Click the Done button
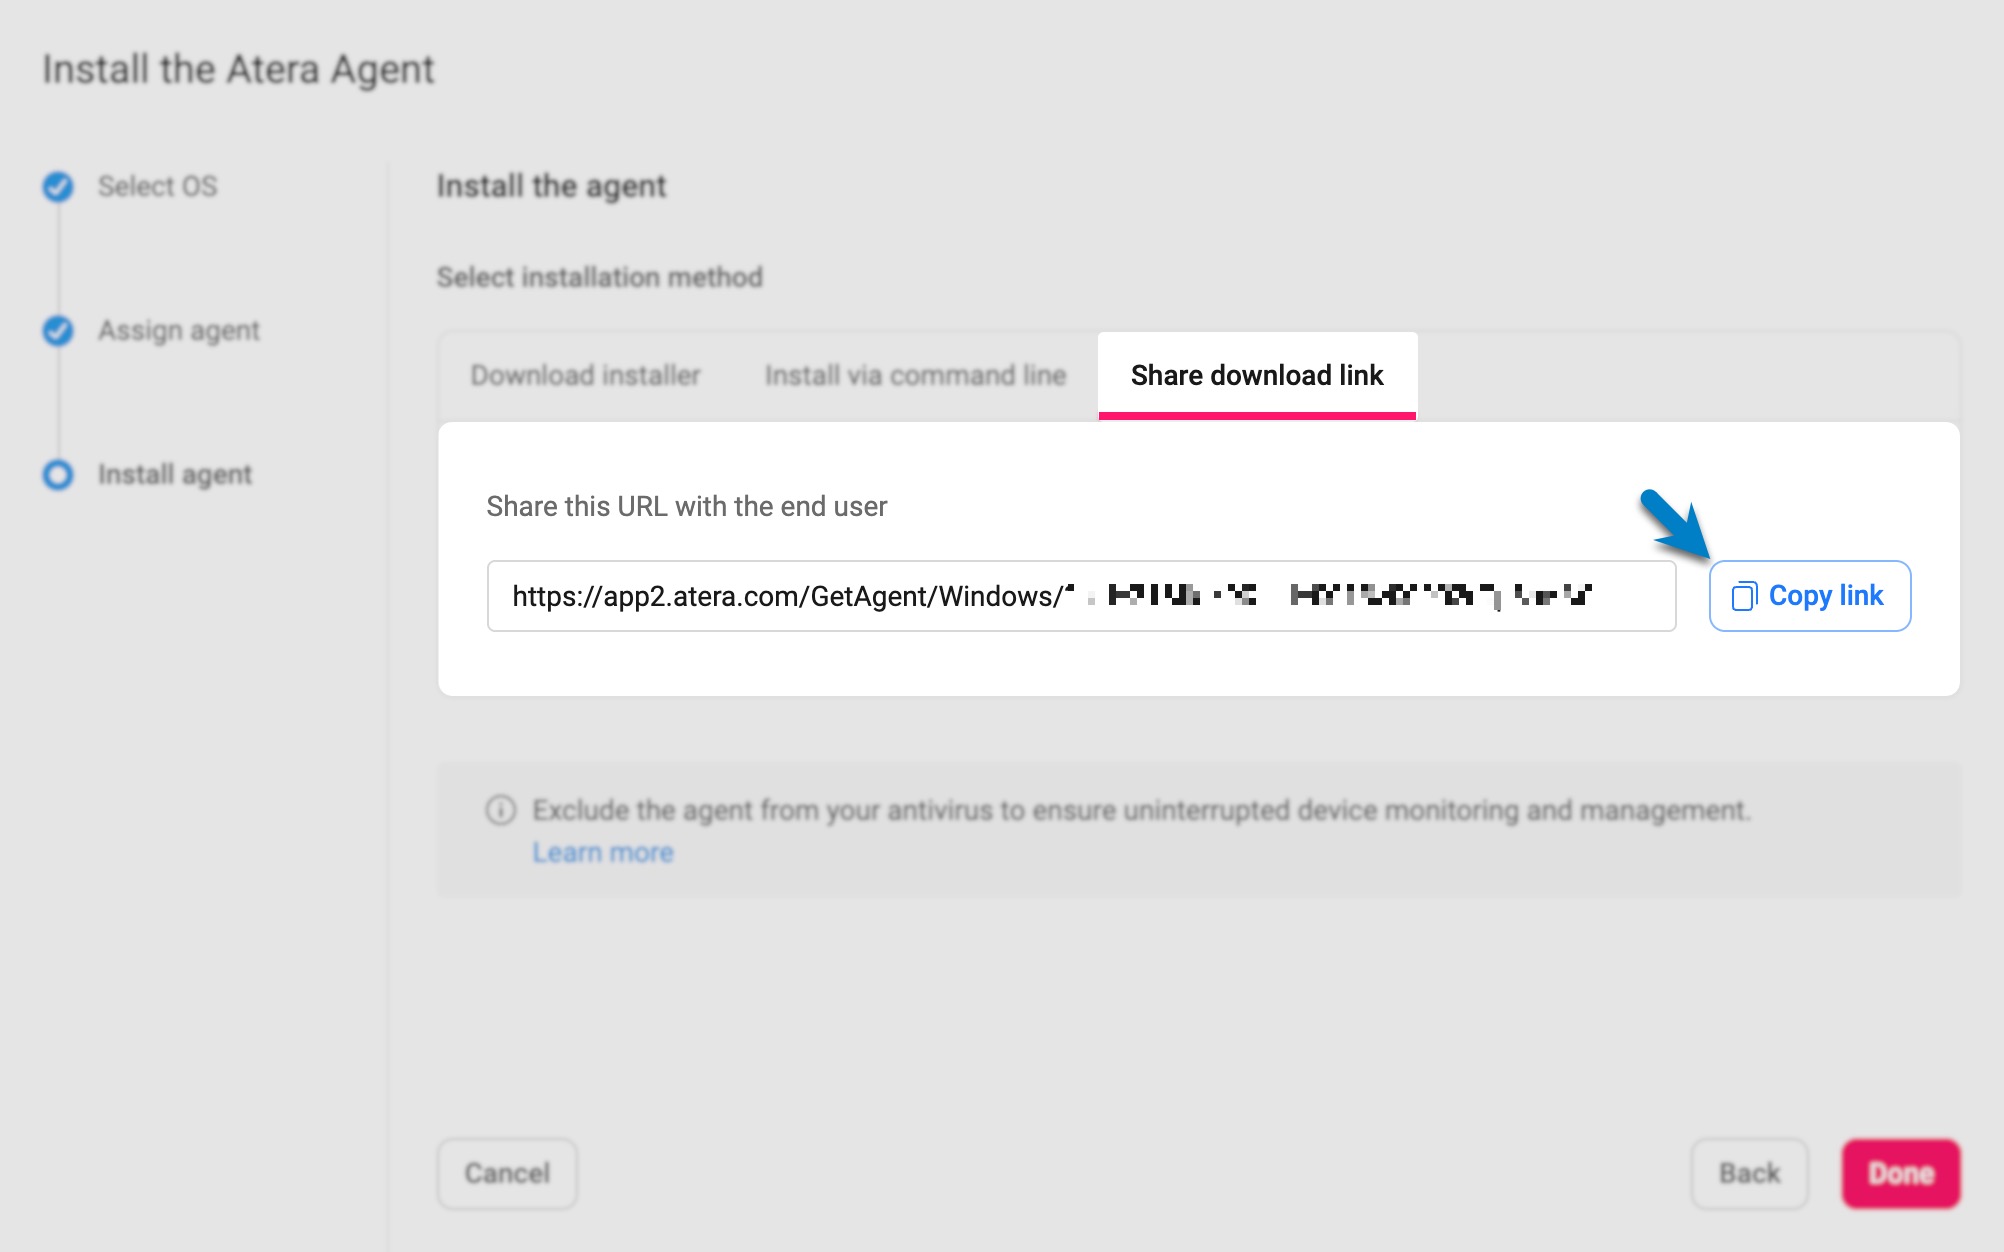This screenshot has height=1252, width=2004. click(x=1901, y=1173)
